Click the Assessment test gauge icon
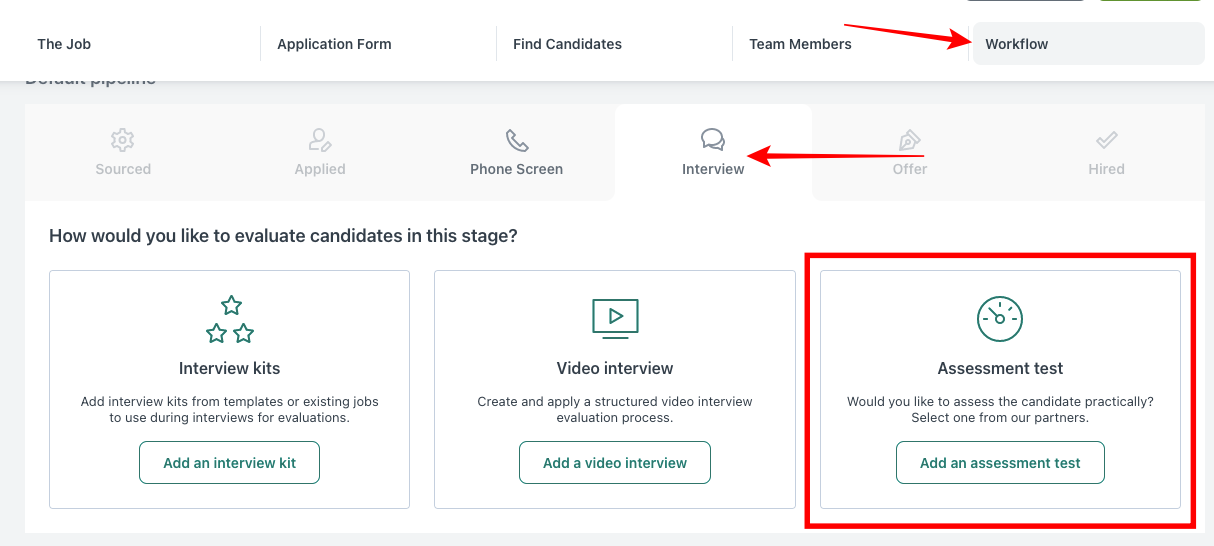Viewport: 1214px width, 546px height. (x=1000, y=319)
